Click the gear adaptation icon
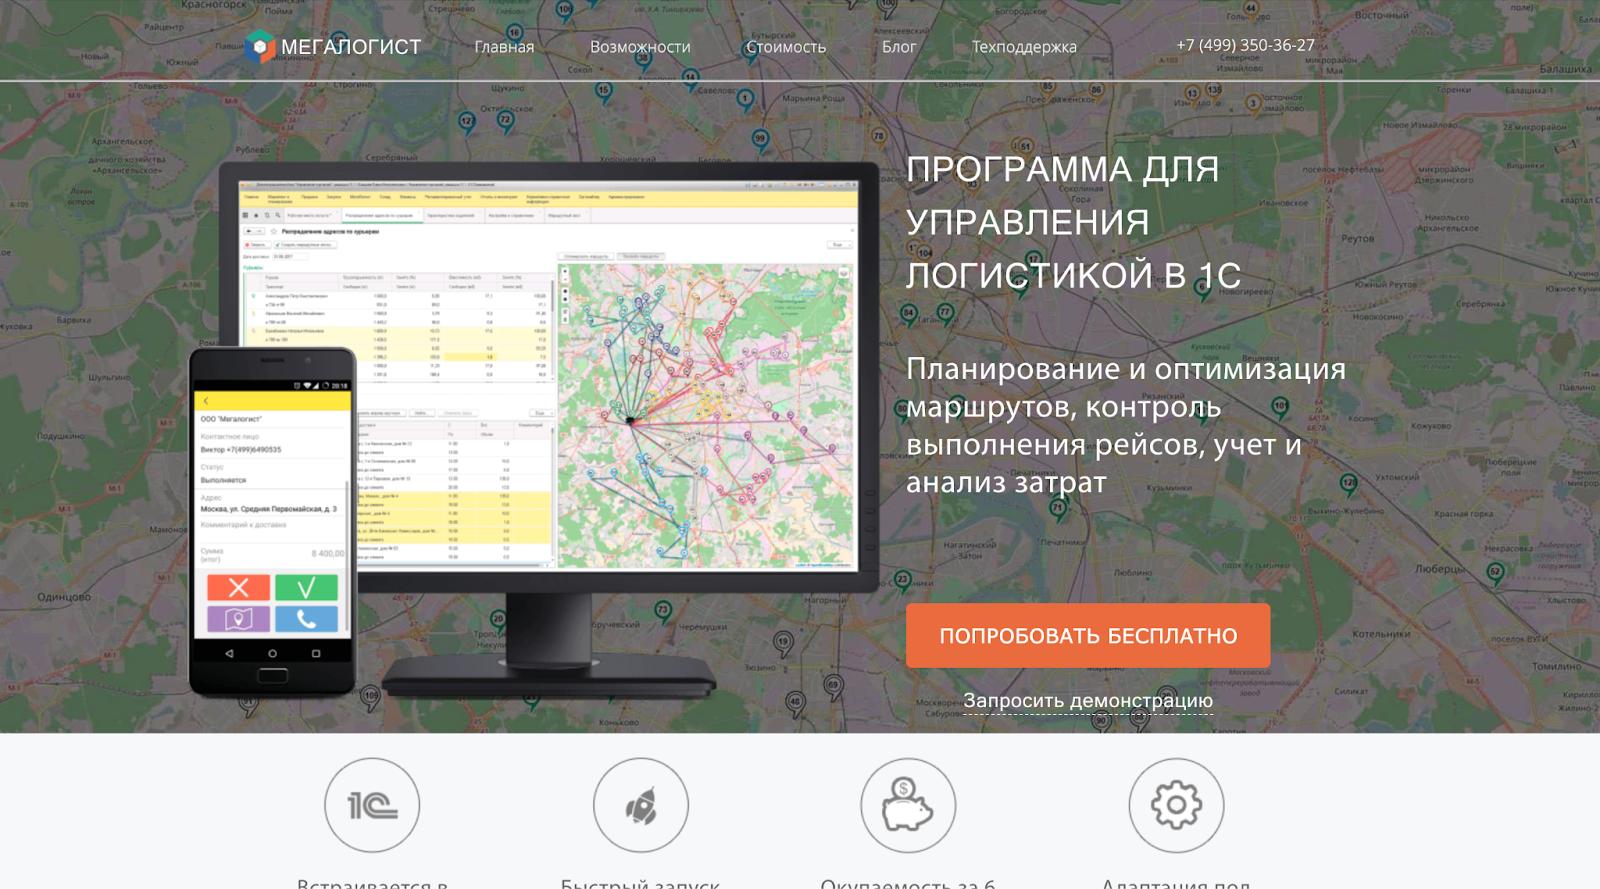1600x889 pixels. coord(1176,805)
